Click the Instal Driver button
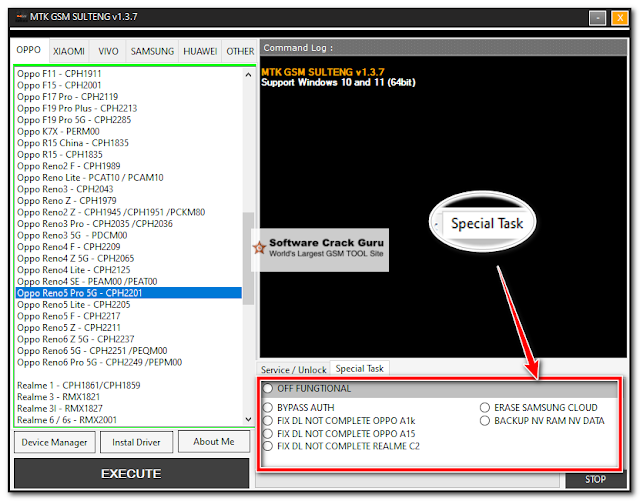Image resolution: width=640 pixels, height=501 pixels. [x=136, y=442]
